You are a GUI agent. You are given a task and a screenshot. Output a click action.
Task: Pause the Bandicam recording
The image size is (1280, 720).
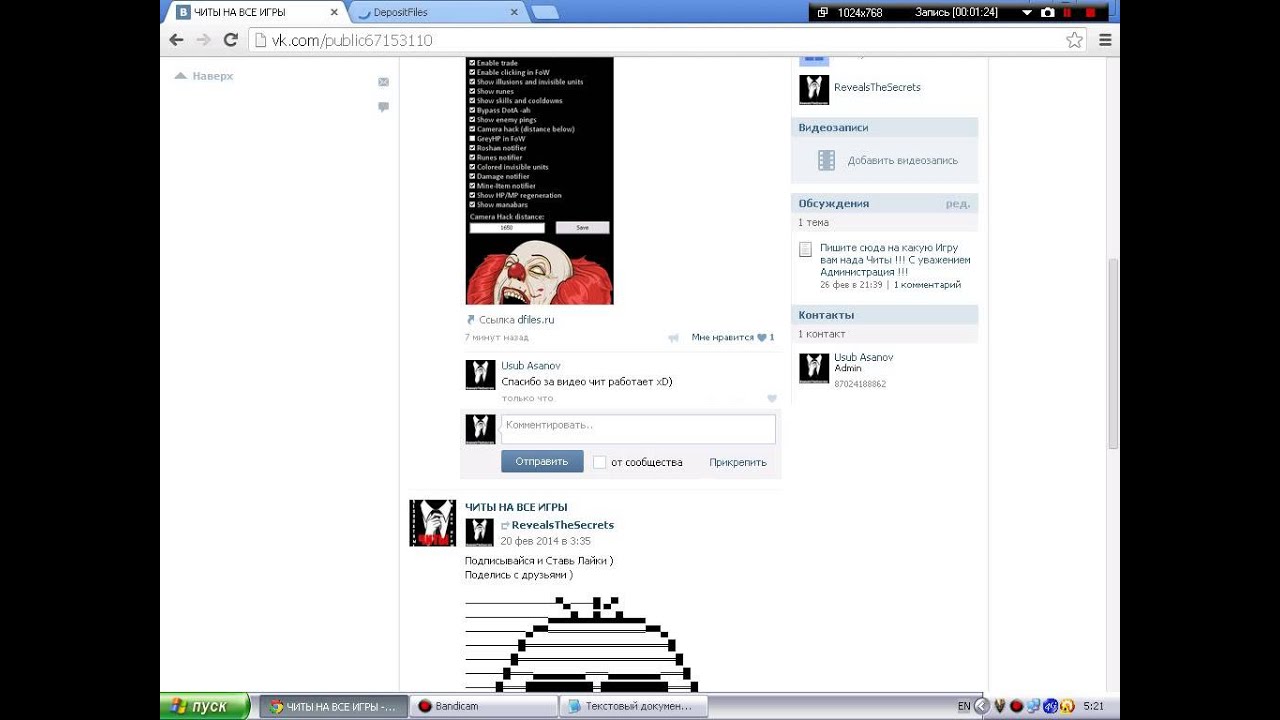1068,12
